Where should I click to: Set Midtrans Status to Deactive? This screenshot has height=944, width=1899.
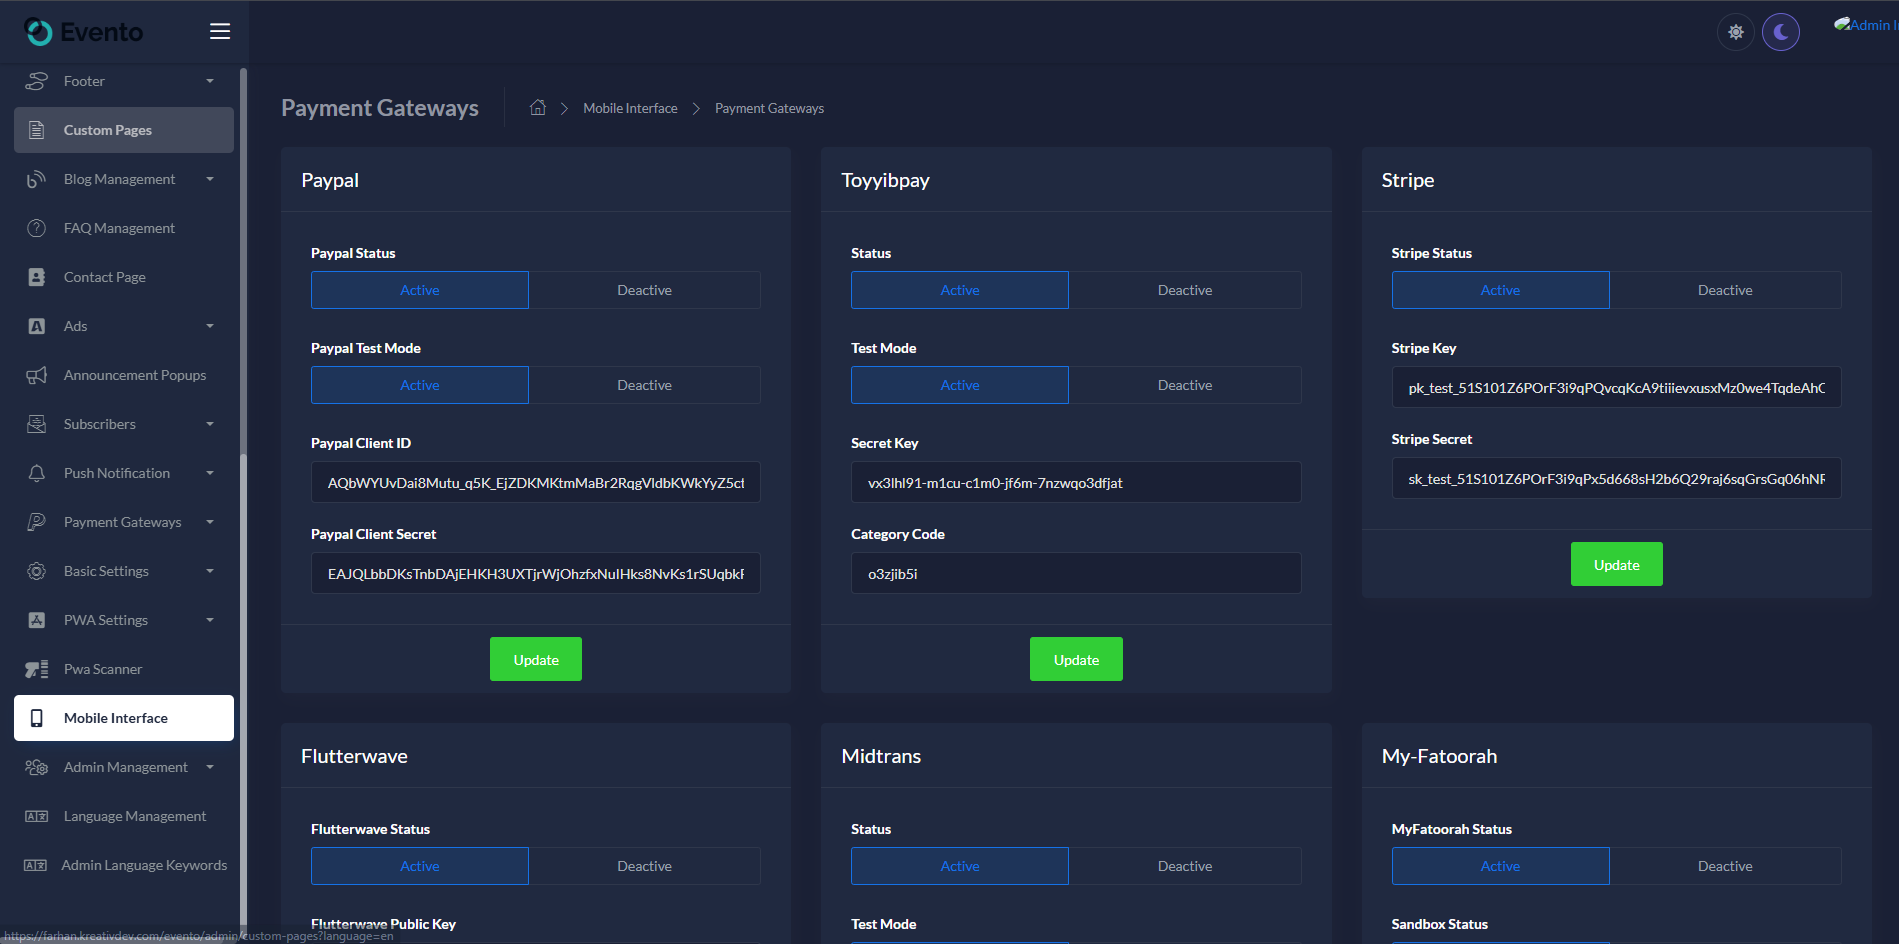point(1184,865)
